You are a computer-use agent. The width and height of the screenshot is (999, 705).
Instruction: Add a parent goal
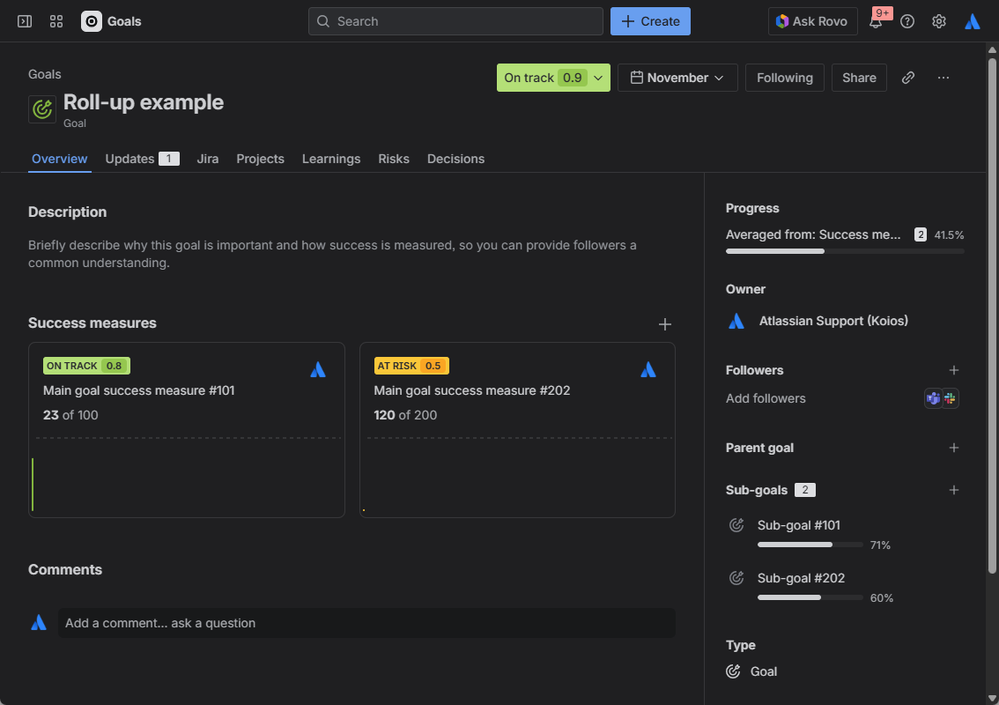[x=954, y=448]
